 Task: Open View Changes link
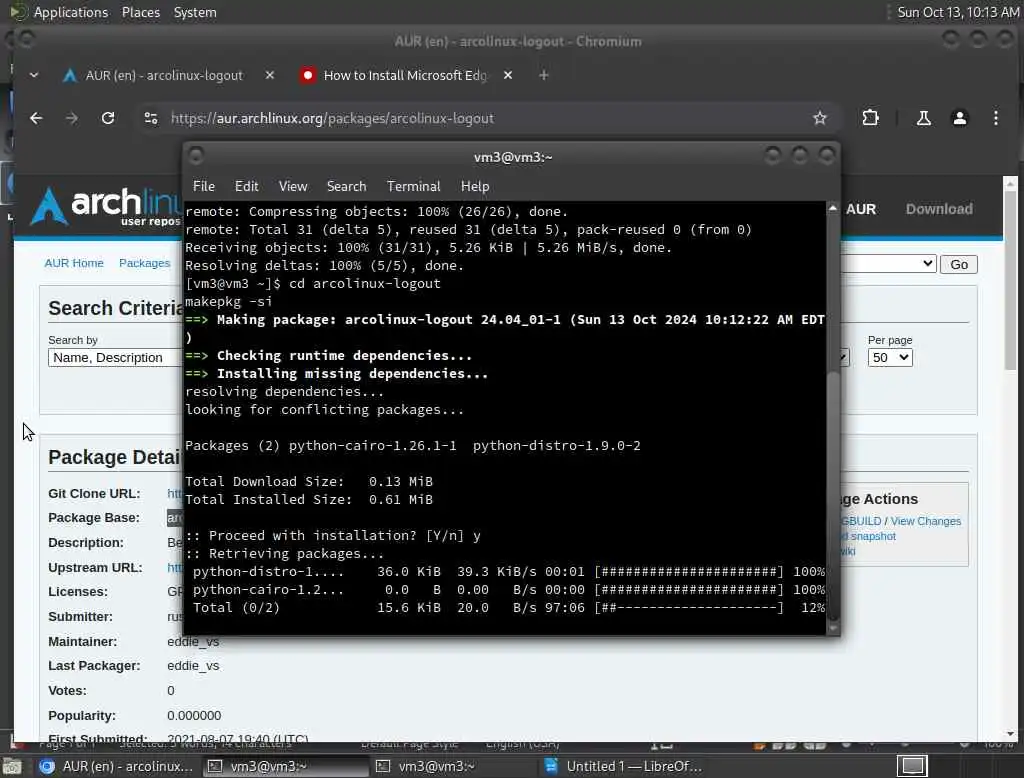pos(925,521)
